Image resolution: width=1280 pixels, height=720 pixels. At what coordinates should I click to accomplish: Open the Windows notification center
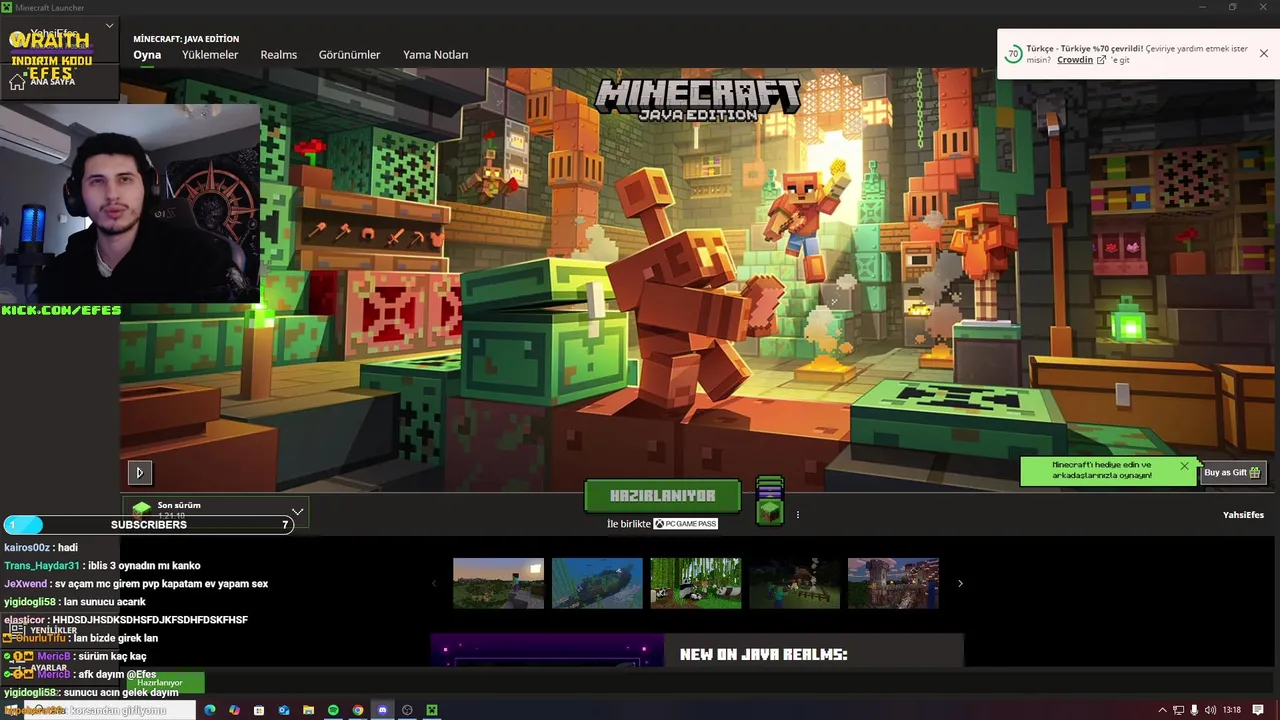(x=1258, y=710)
